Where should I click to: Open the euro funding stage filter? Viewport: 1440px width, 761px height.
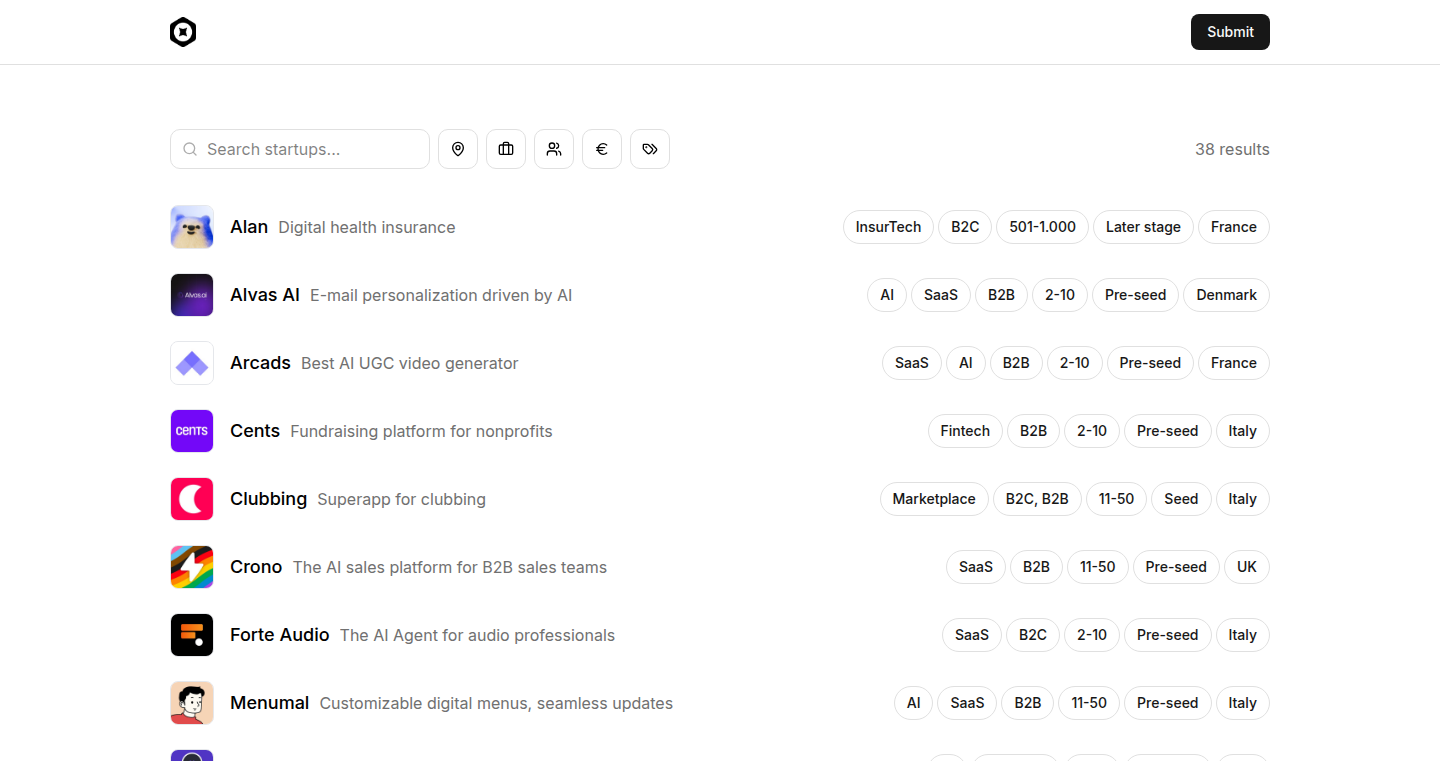coord(602,149)
